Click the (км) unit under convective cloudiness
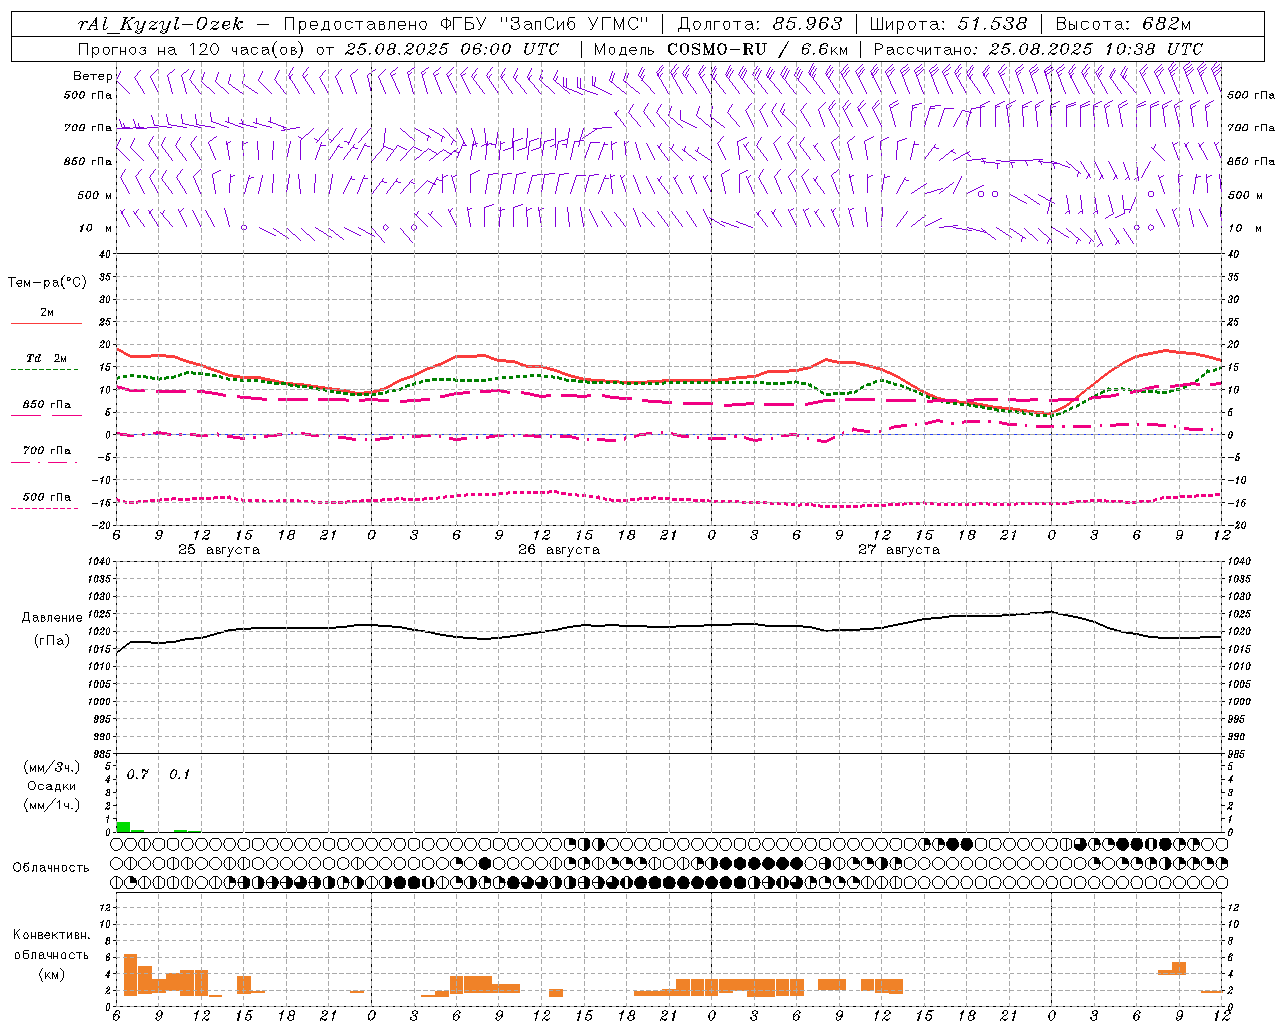Image resolution: width=1280 pixels, height=1024 pixels. click(51, 974)
